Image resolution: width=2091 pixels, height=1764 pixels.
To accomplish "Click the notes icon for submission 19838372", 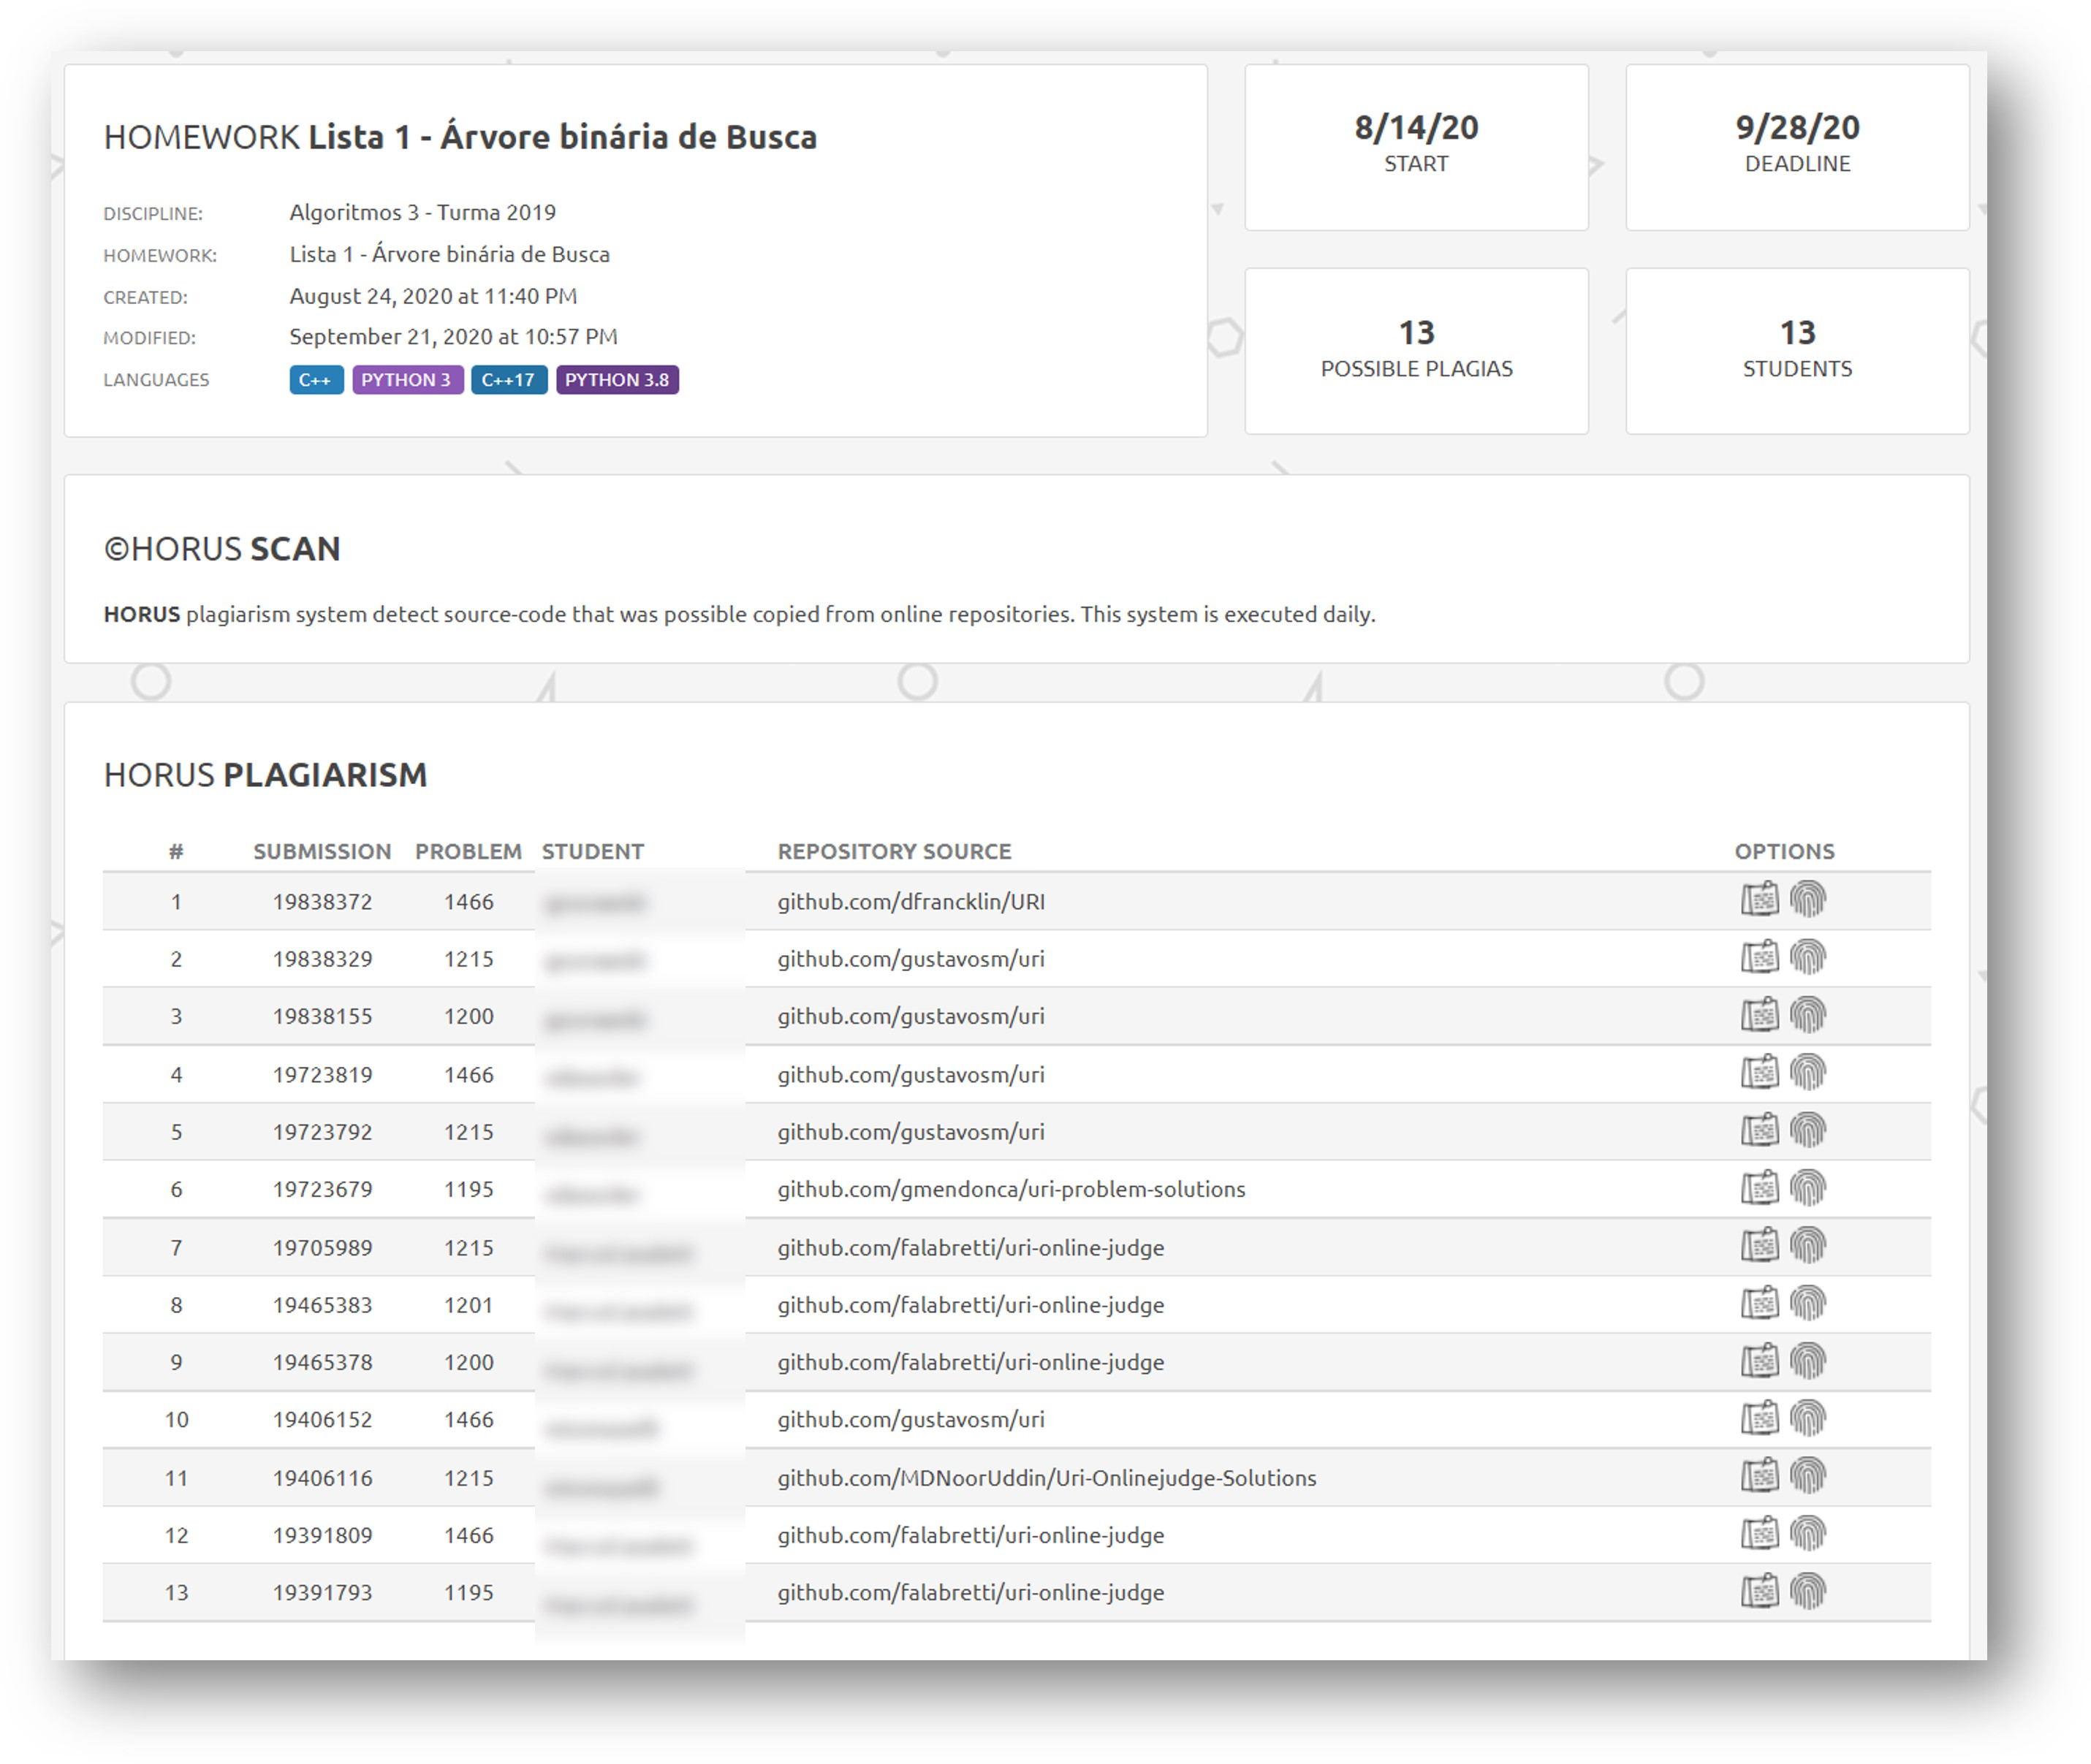I will point(1759,899).
